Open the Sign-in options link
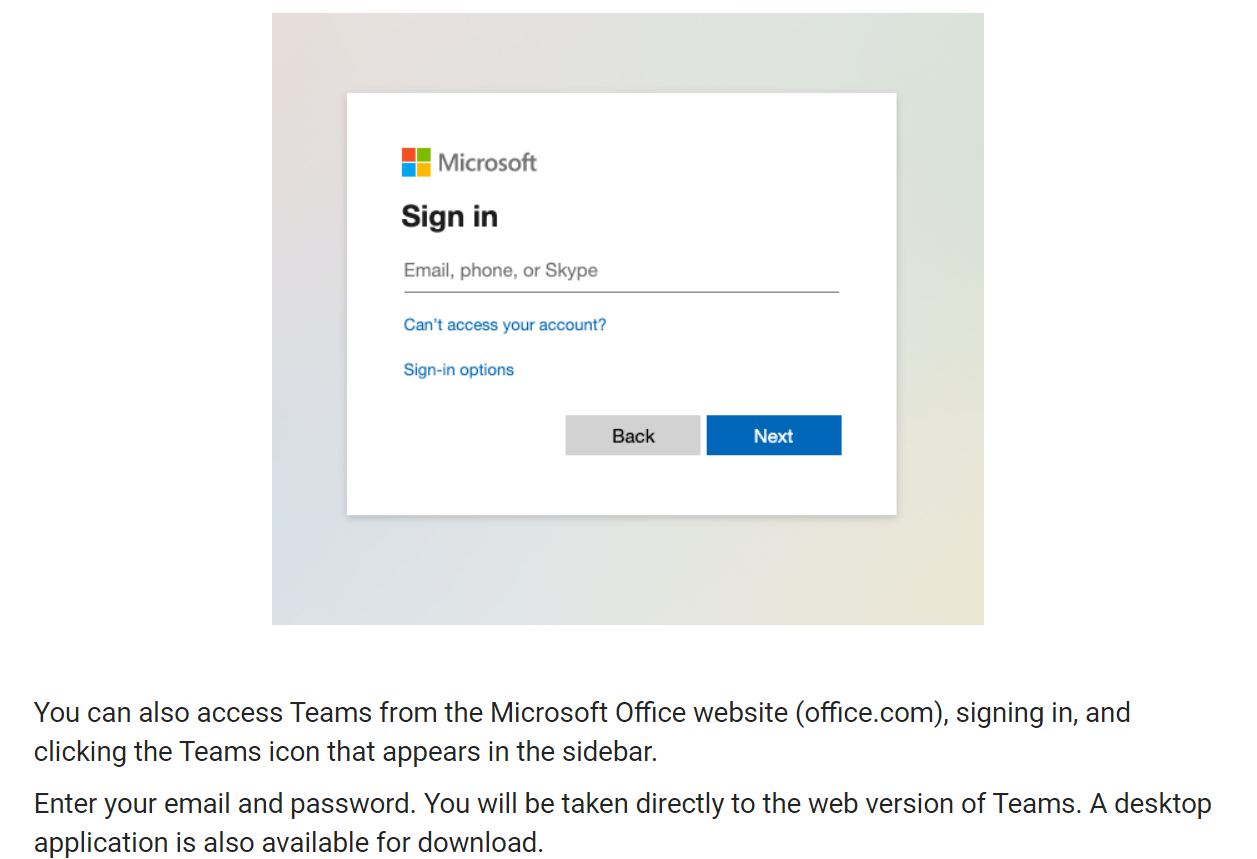This screenshot has width=1257, height=859. (x=459, y=370)
